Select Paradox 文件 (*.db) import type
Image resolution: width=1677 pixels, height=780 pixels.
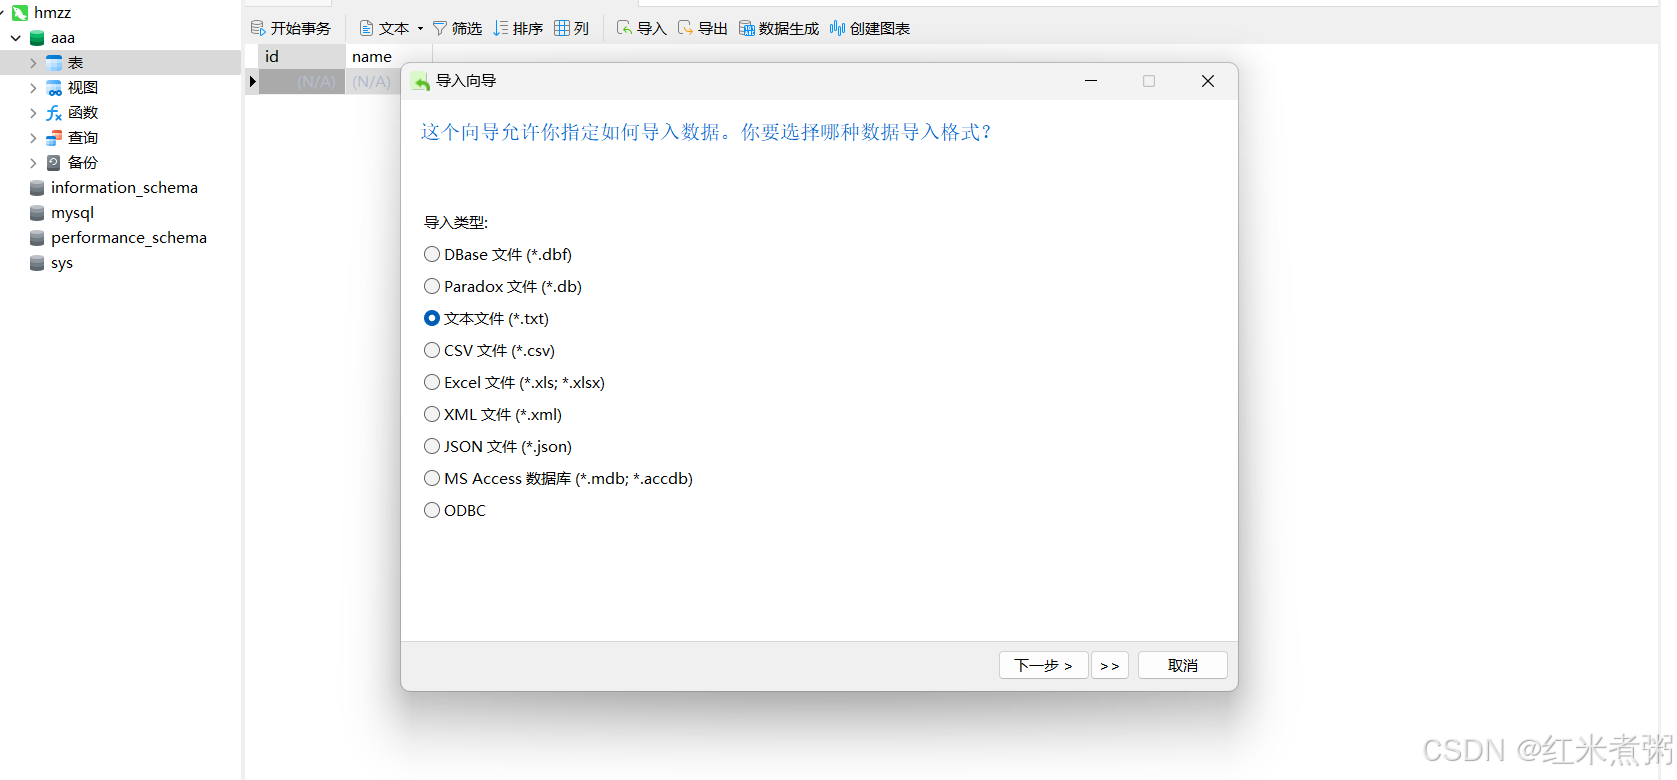(432, 286)
